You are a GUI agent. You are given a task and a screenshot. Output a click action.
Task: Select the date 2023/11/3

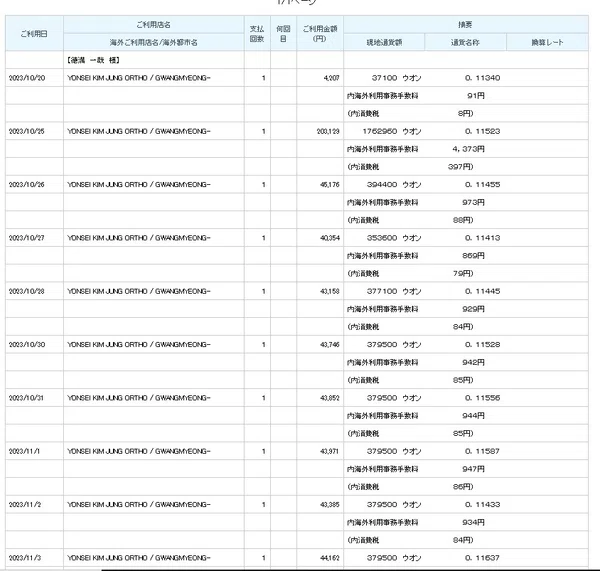coord(24,558)
